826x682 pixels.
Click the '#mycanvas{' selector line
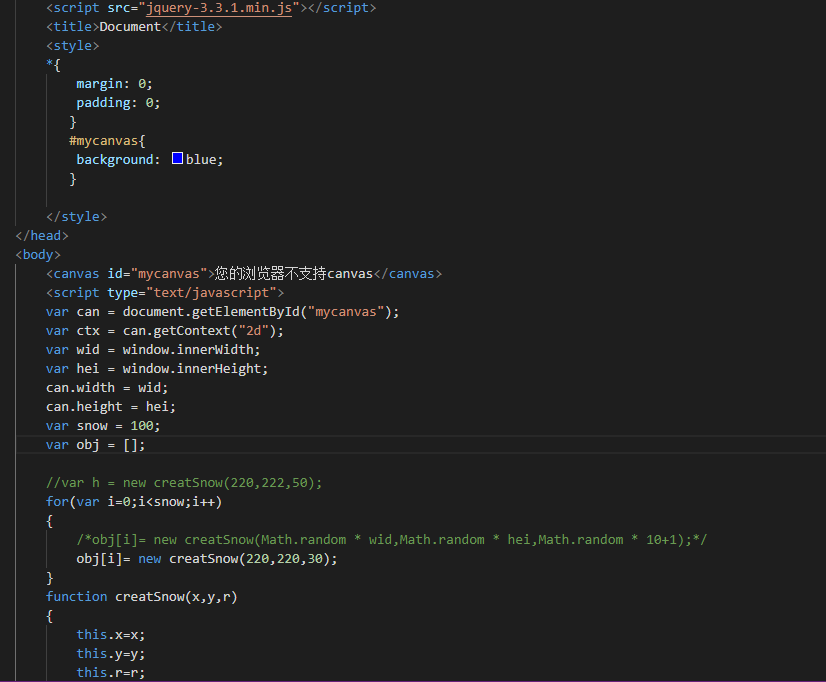click(x=107, y=141)
